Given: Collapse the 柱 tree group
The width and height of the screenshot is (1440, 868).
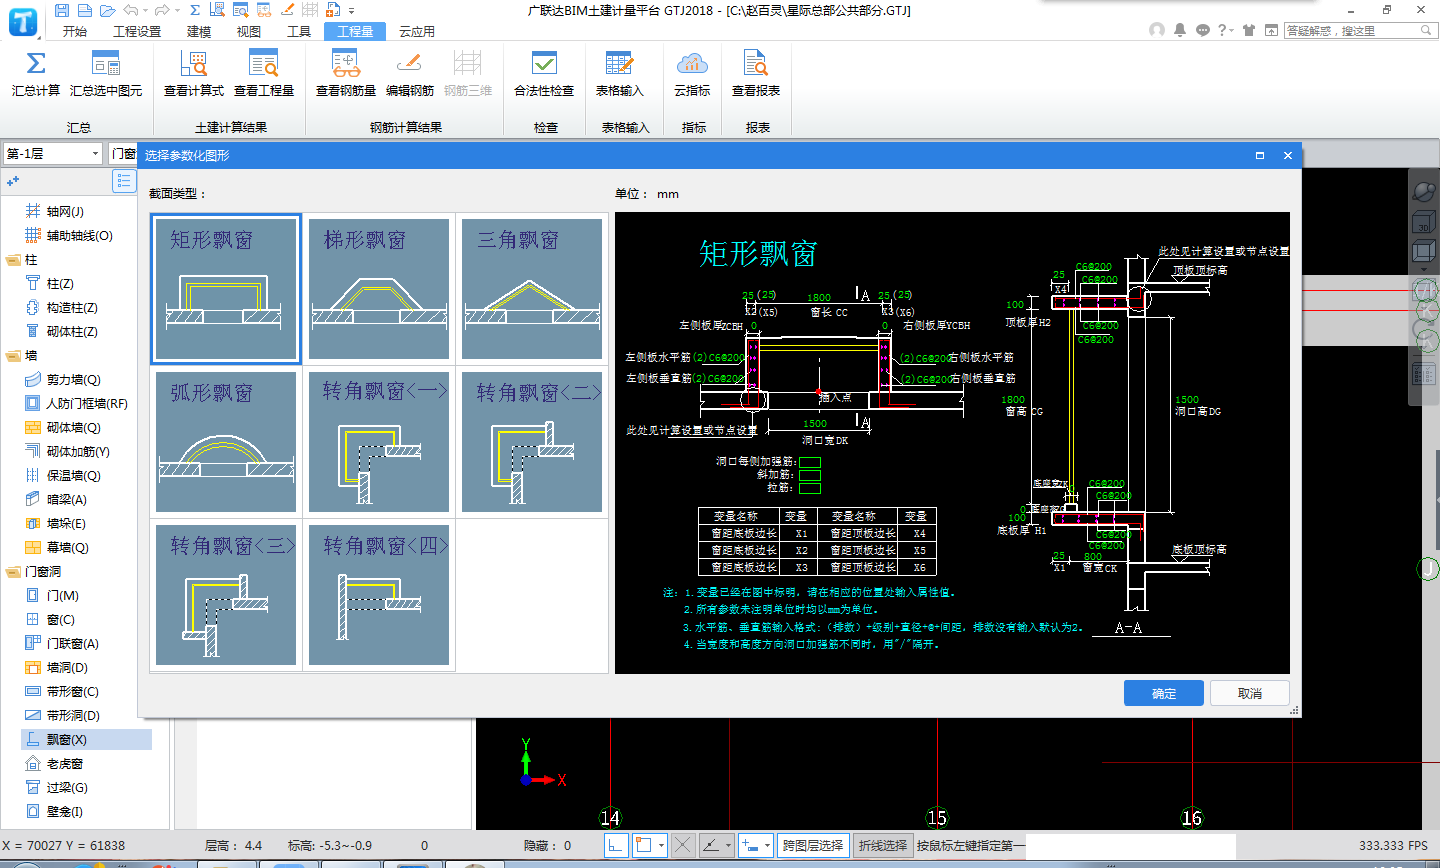Looking at the screenshot, I should point(14,260).
